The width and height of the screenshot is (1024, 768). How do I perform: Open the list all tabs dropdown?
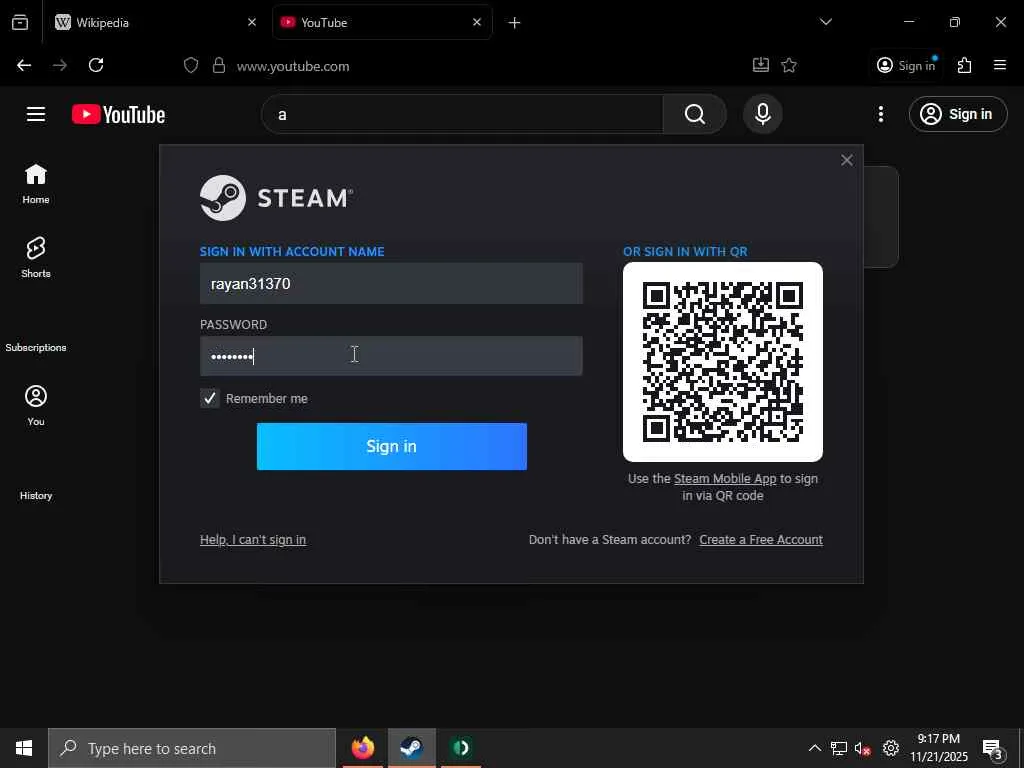(x=825, y=22)
